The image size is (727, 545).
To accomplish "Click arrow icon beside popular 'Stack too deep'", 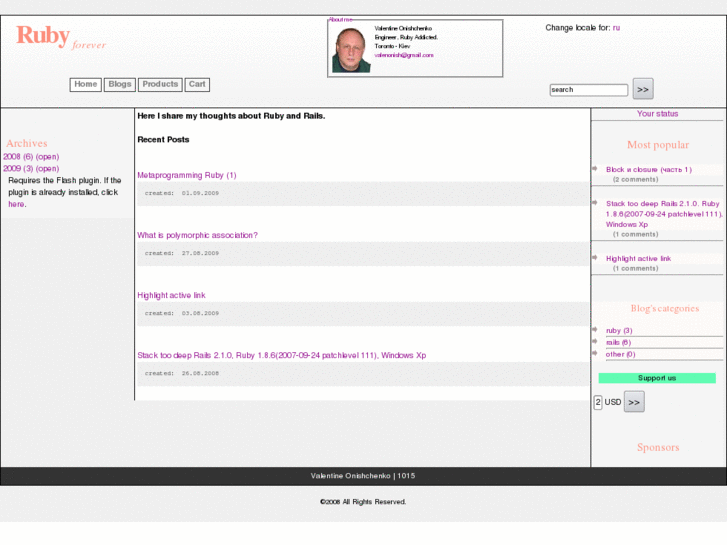I will pos(595,202).
